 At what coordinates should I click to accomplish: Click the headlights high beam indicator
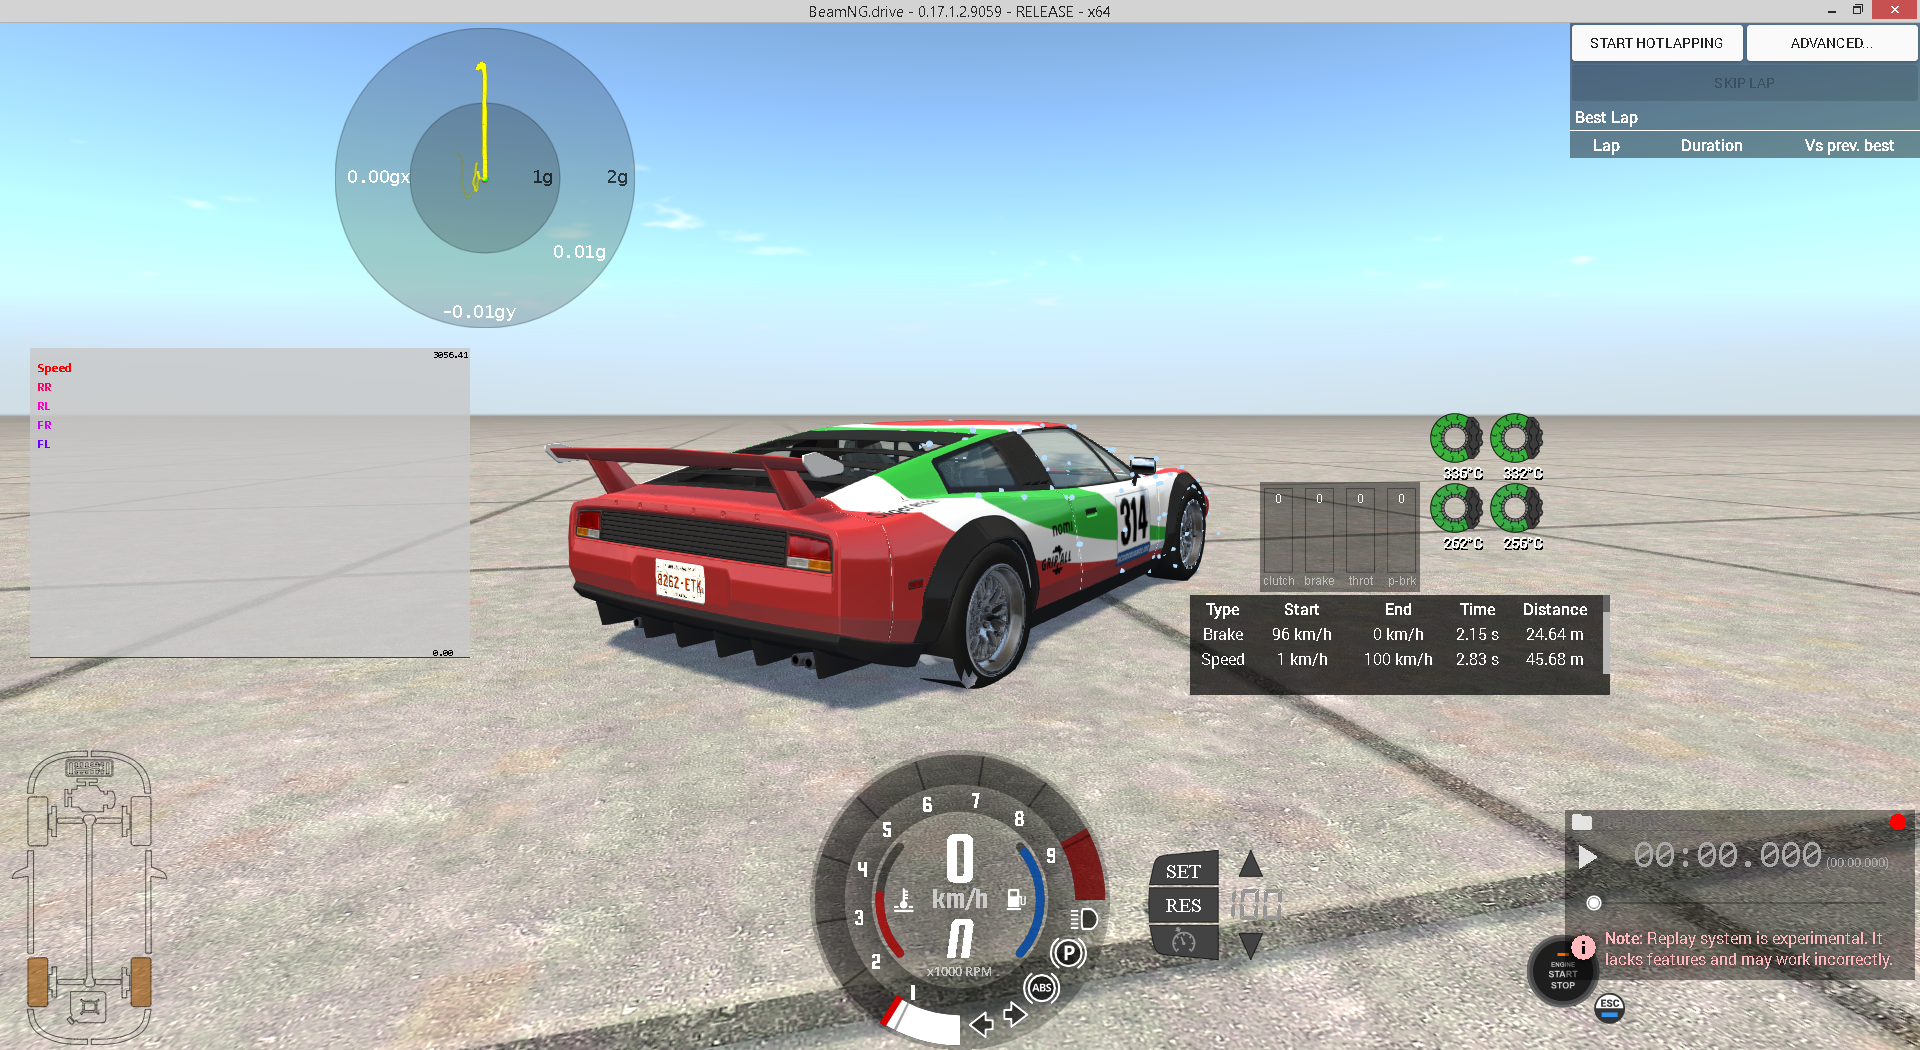pyautogui.click(x=1083, y=919)
